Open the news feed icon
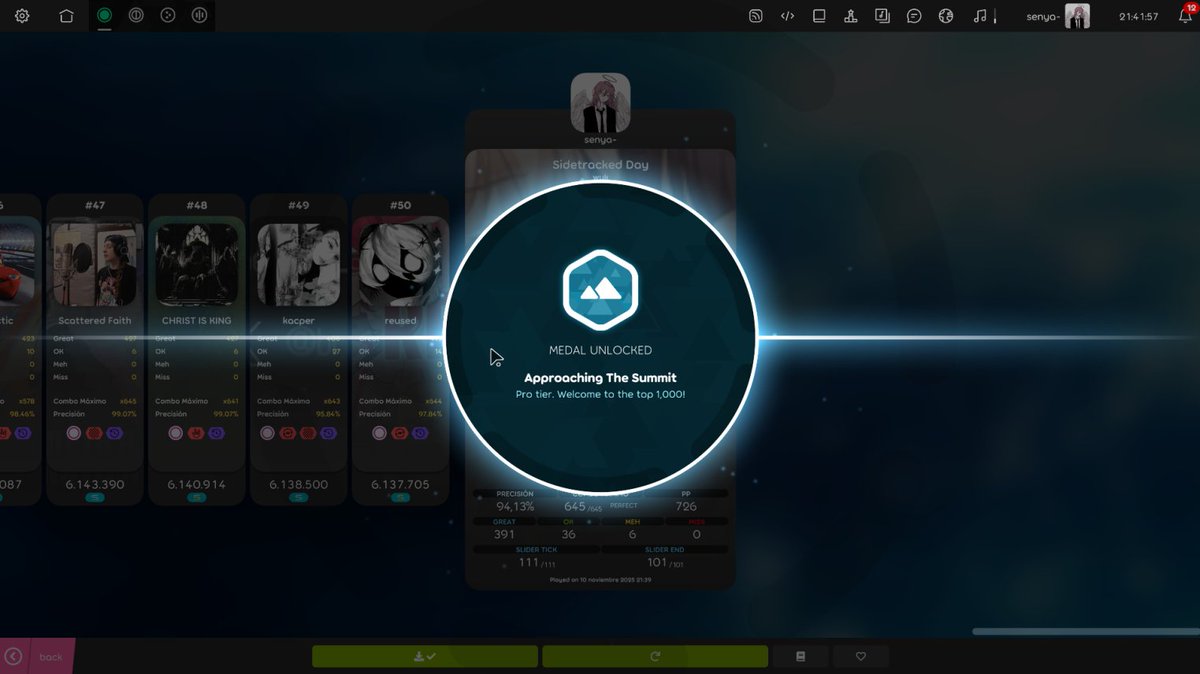1200x674 pixels. [756, 16]
